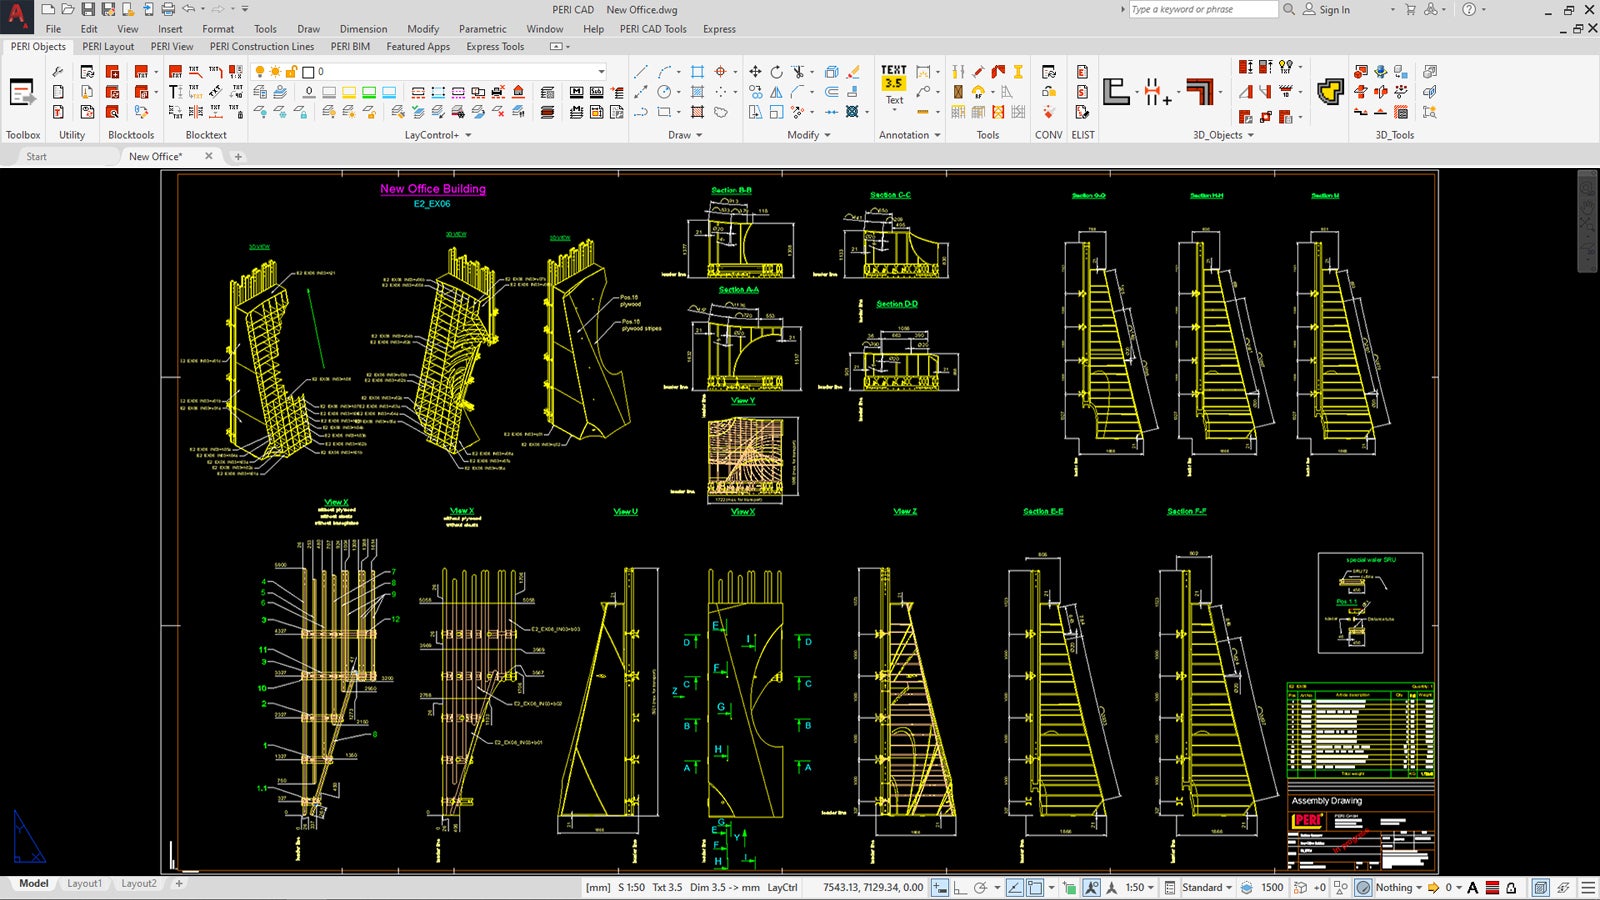Screen dimensions: 1600x900
Task: Toggle polar tracking in status bar
Action: (x=981, y=888)
